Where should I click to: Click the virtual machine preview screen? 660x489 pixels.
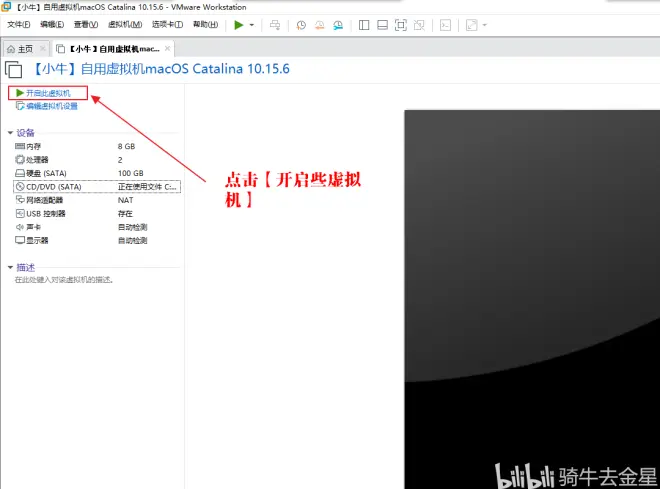coord(532,299)
